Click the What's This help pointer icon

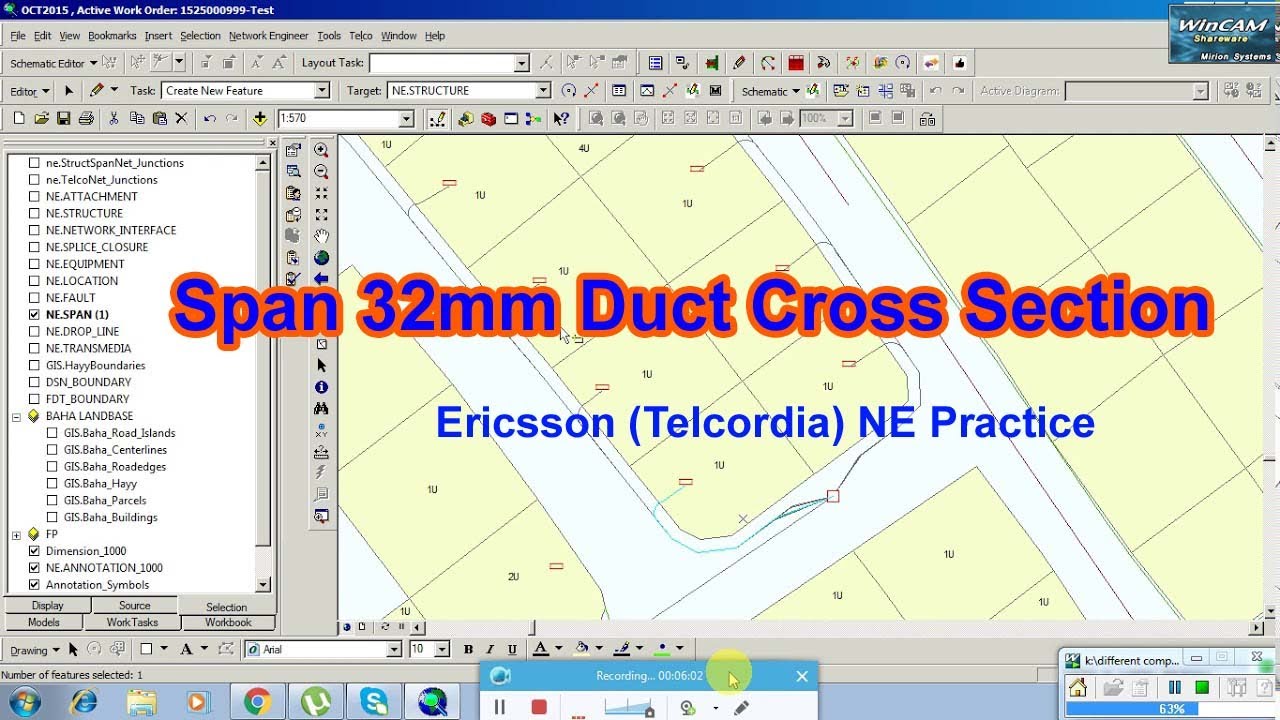(561, 118)
